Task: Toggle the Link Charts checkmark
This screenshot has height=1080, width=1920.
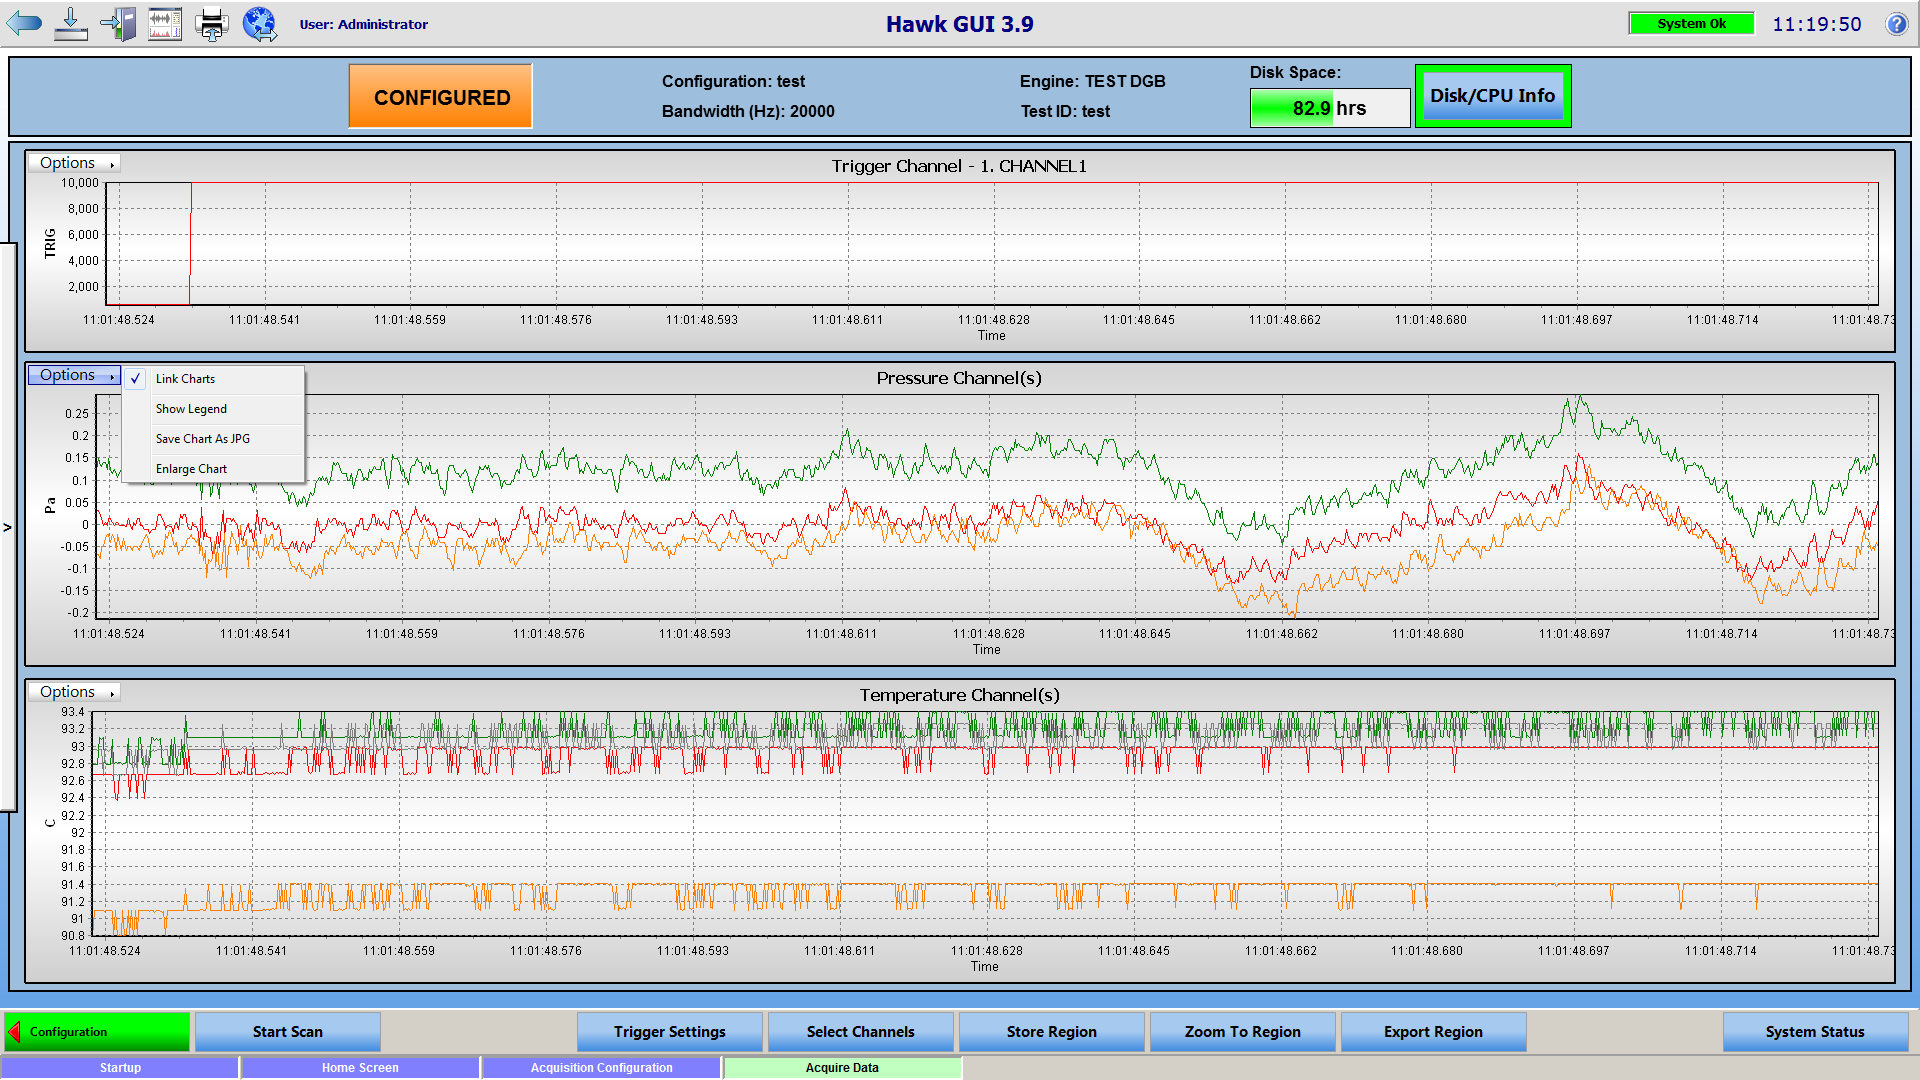Action: (x=136, y=379)
